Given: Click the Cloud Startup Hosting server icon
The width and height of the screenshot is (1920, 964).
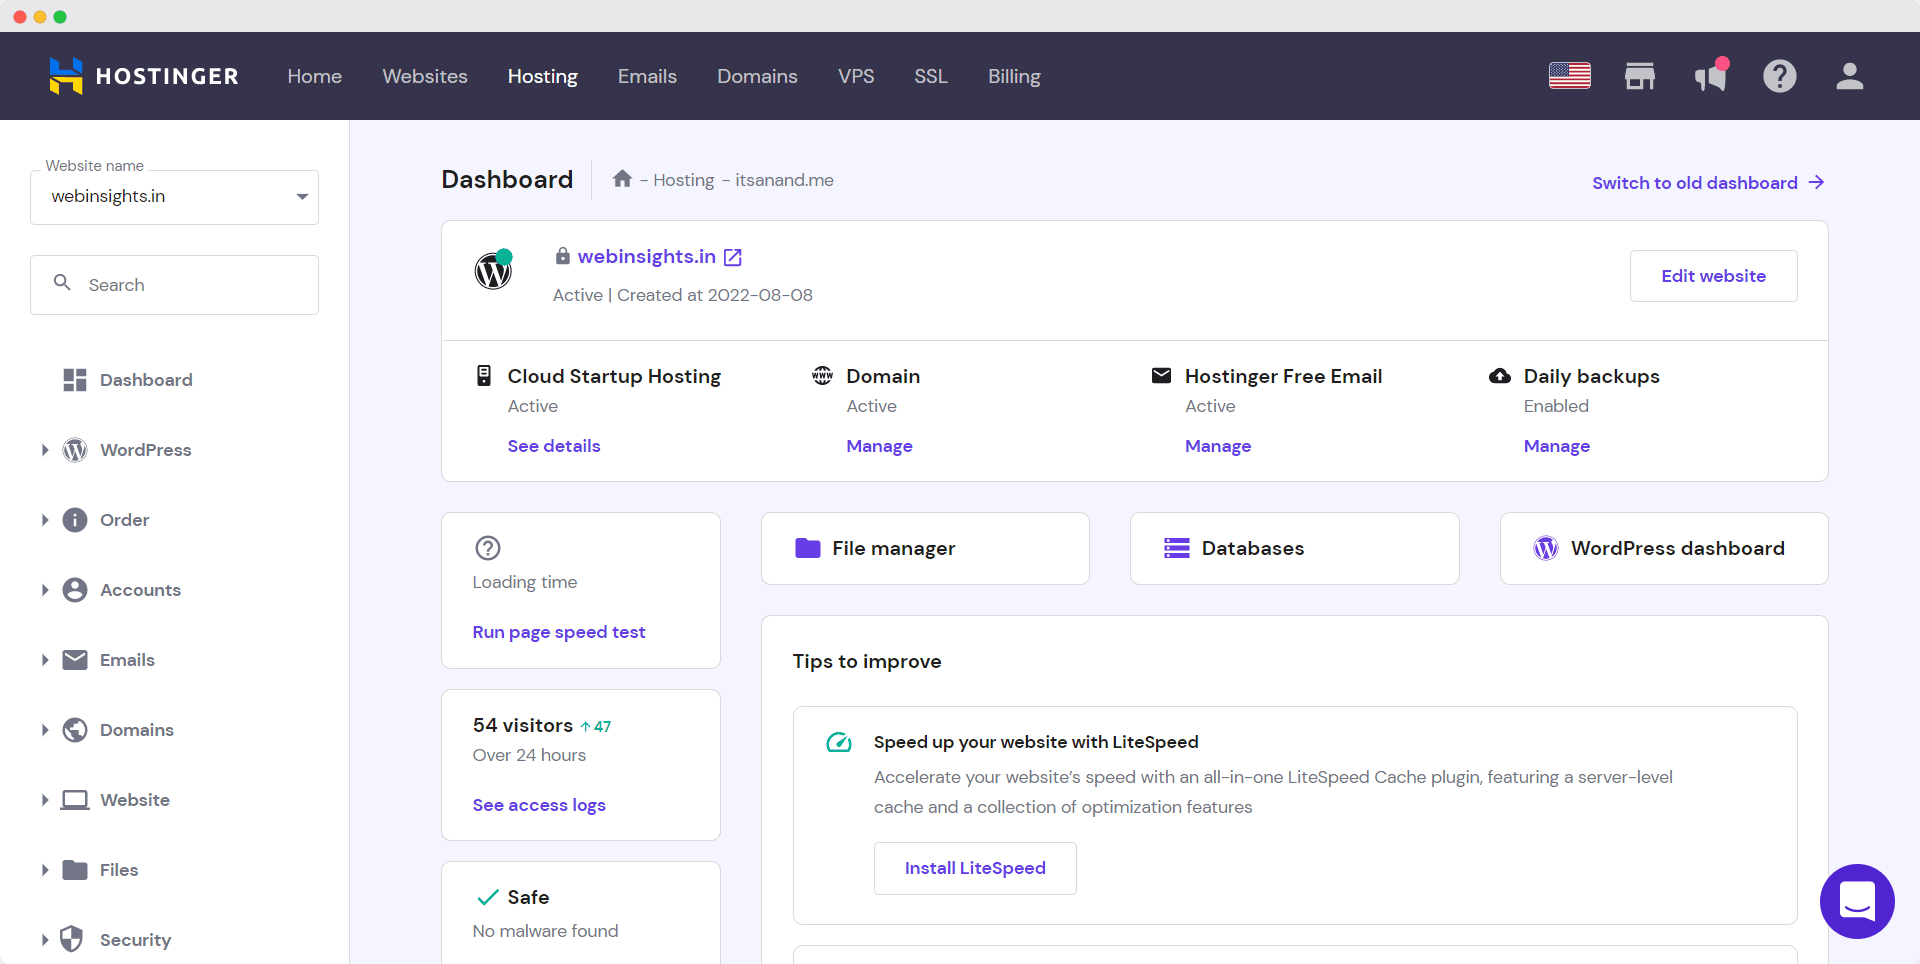Looking at the screenshot, I should tap(484, 376).
